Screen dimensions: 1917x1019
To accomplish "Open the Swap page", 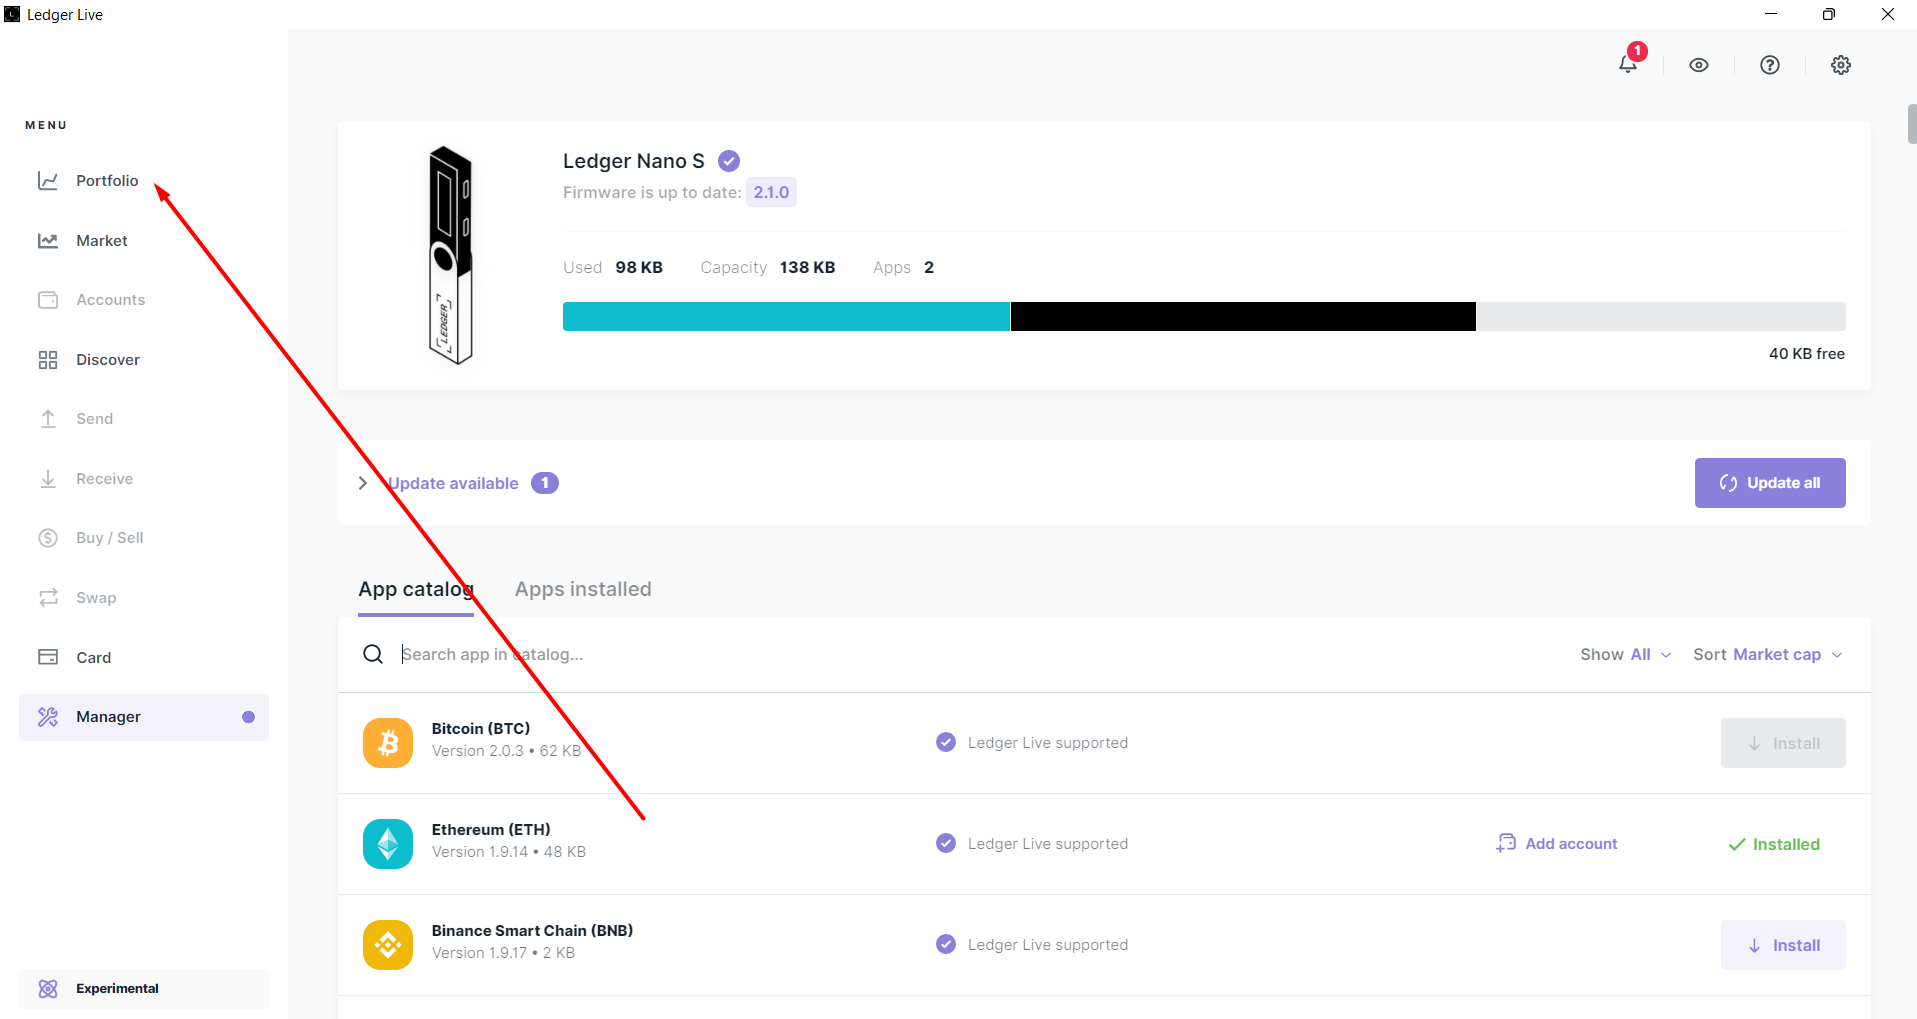I will [96, 598].
